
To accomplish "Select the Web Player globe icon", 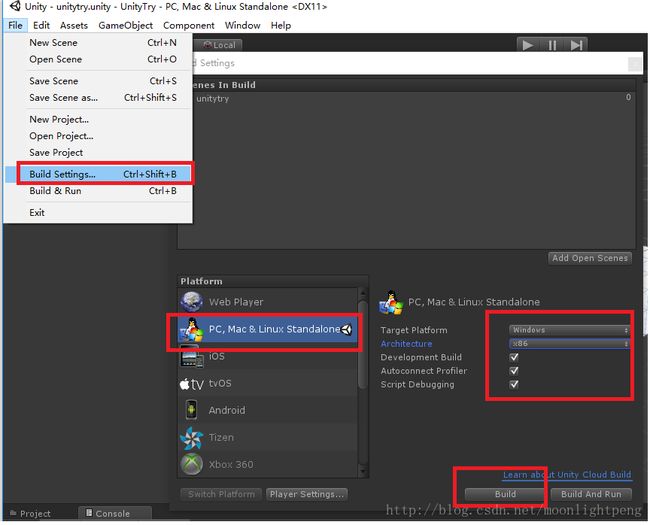I will point(192,302).
